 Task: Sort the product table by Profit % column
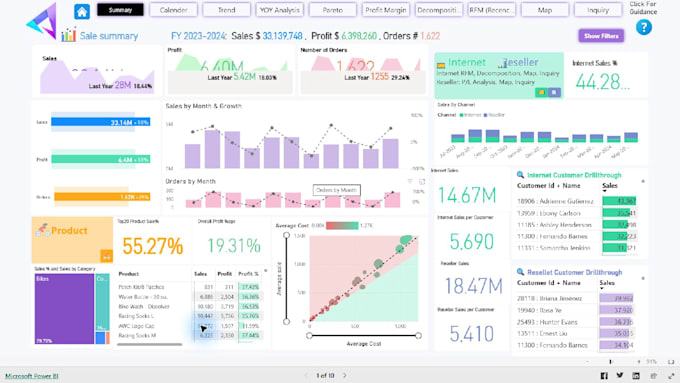[x=248, y=274]
